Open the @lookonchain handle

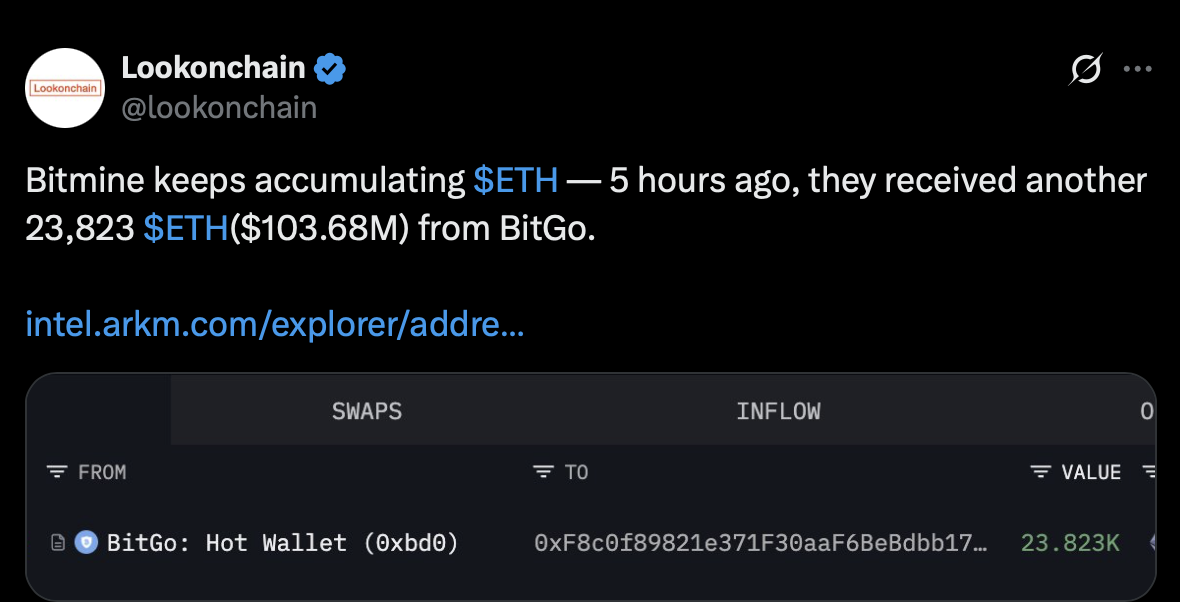click(x=219, y=107)
